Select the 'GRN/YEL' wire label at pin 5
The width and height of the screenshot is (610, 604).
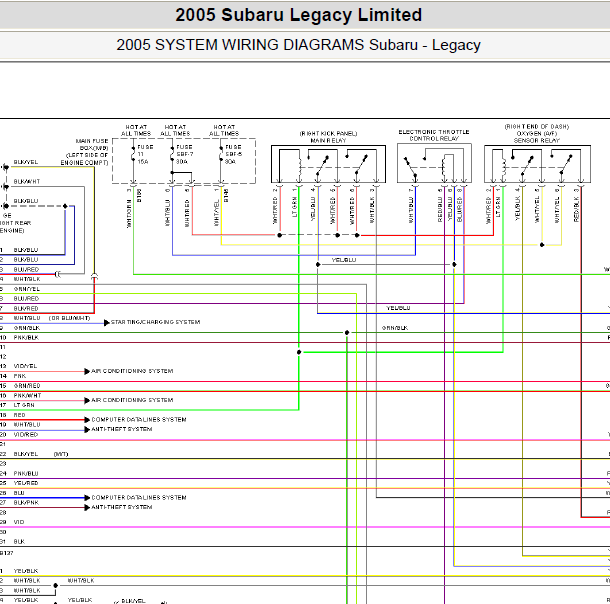(26, 289)
